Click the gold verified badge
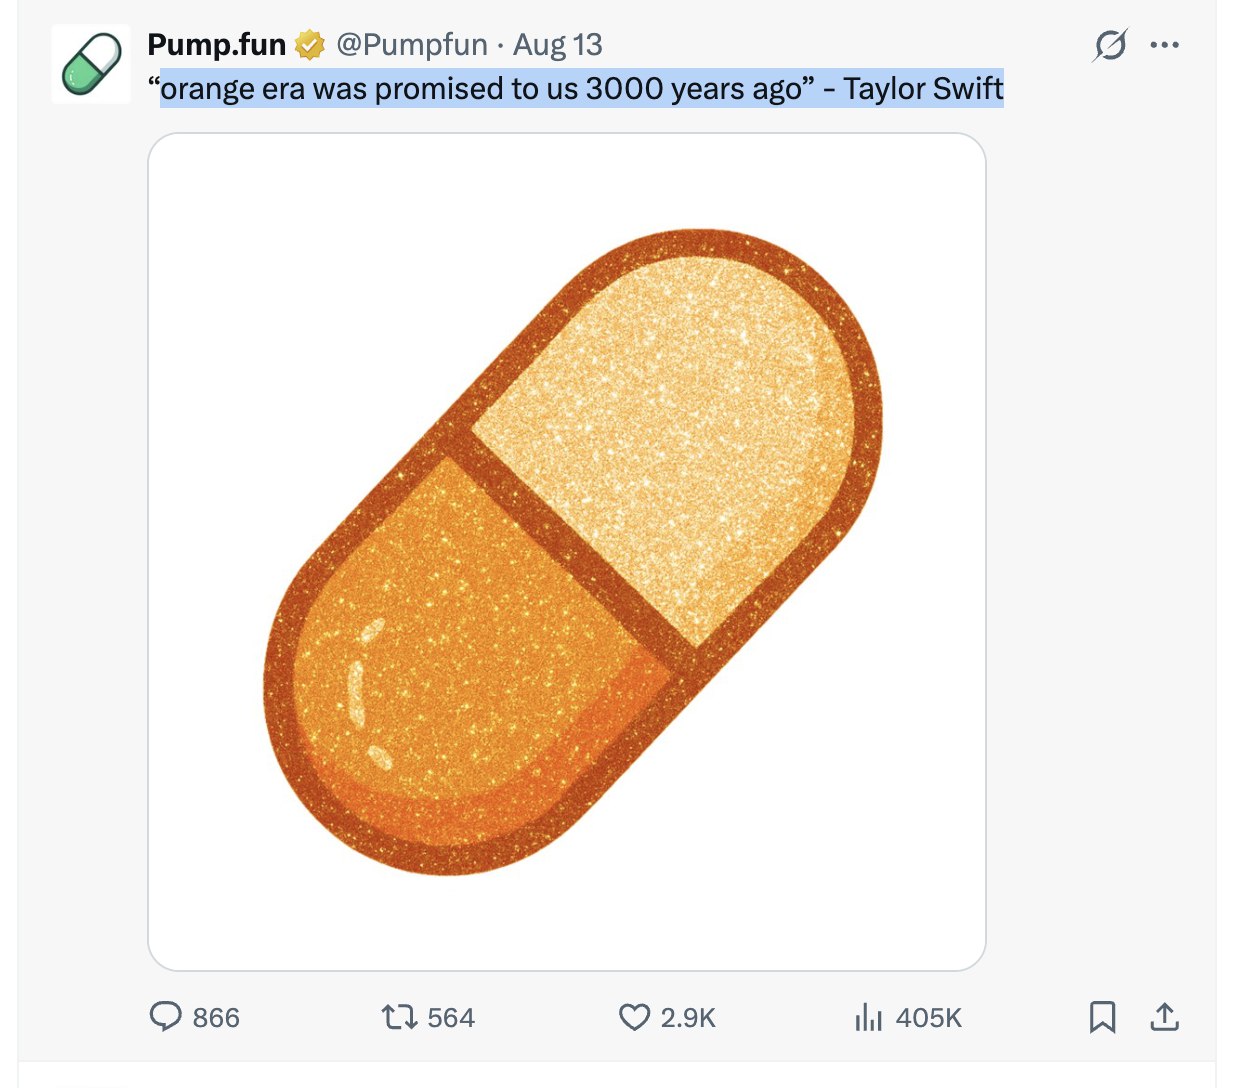The height and width of the screenshot is (1088, 1252). coord(310,45)
